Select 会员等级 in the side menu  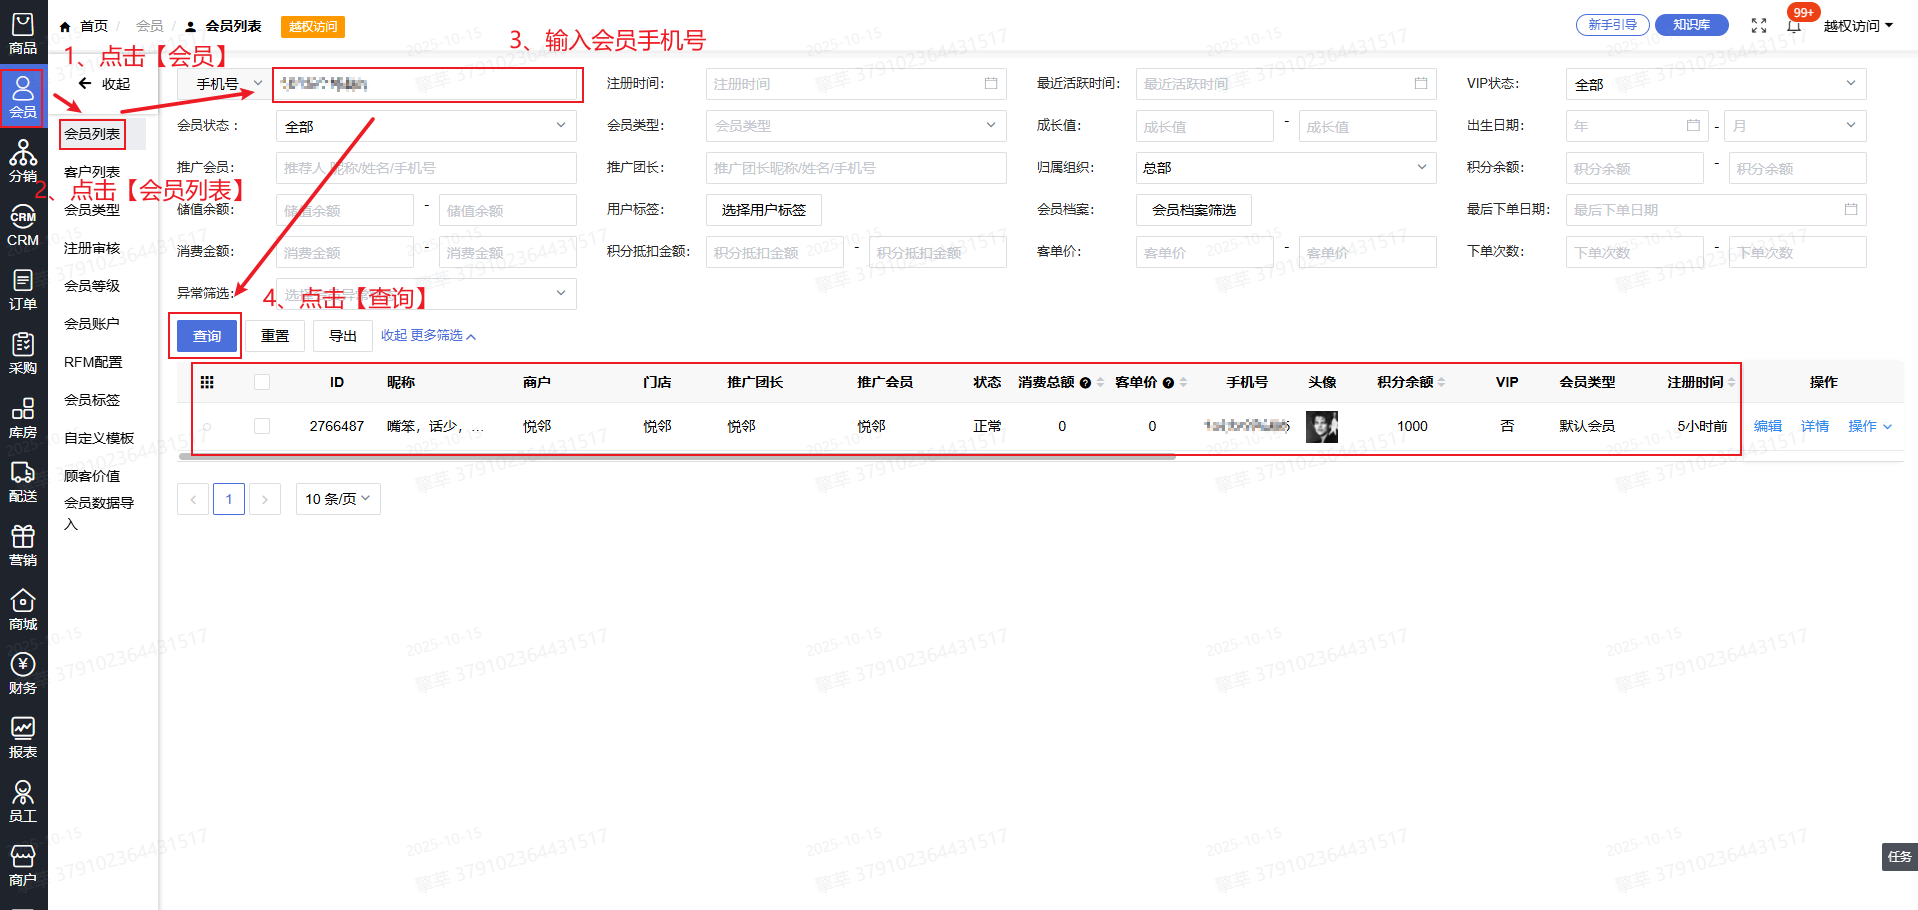tap(92, 286)
